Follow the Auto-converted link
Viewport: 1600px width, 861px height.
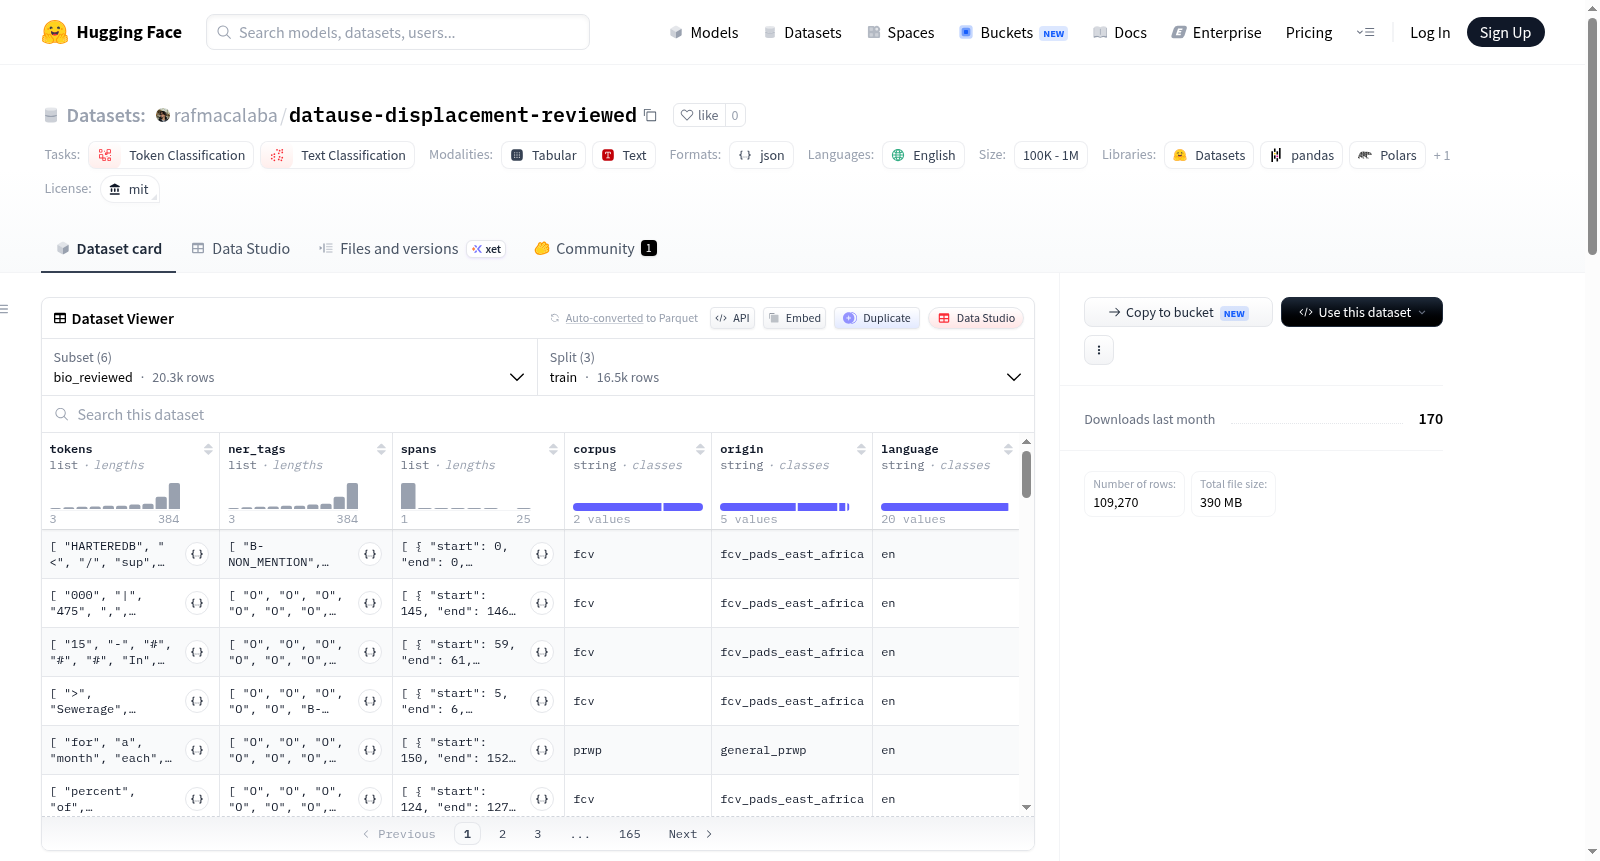pos(604,318)
